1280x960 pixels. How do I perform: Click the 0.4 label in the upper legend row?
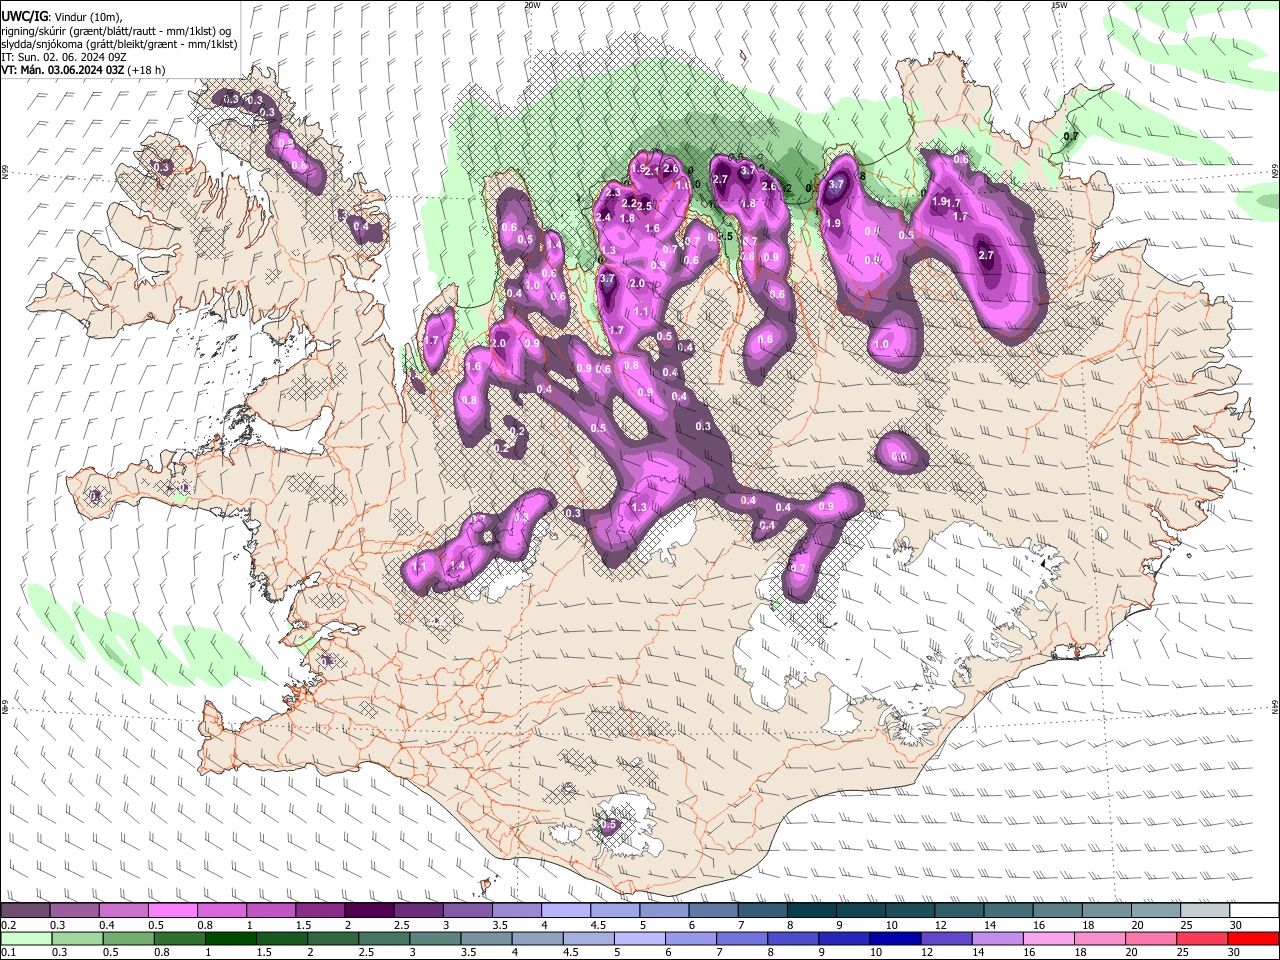[107, 925]
